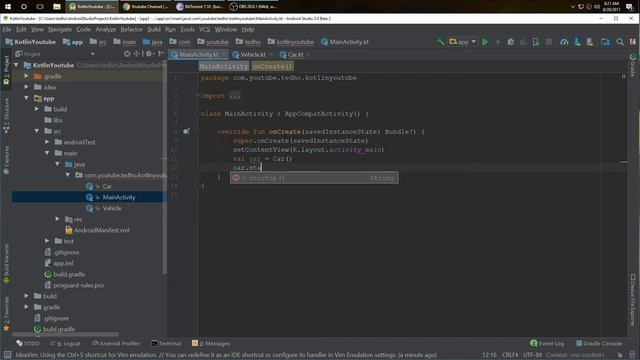The width and height of the screenshot is (640, 360).
Task: Click Collapse All icon in Project panel
Action: pyautogui.click(x=136, y=54)
